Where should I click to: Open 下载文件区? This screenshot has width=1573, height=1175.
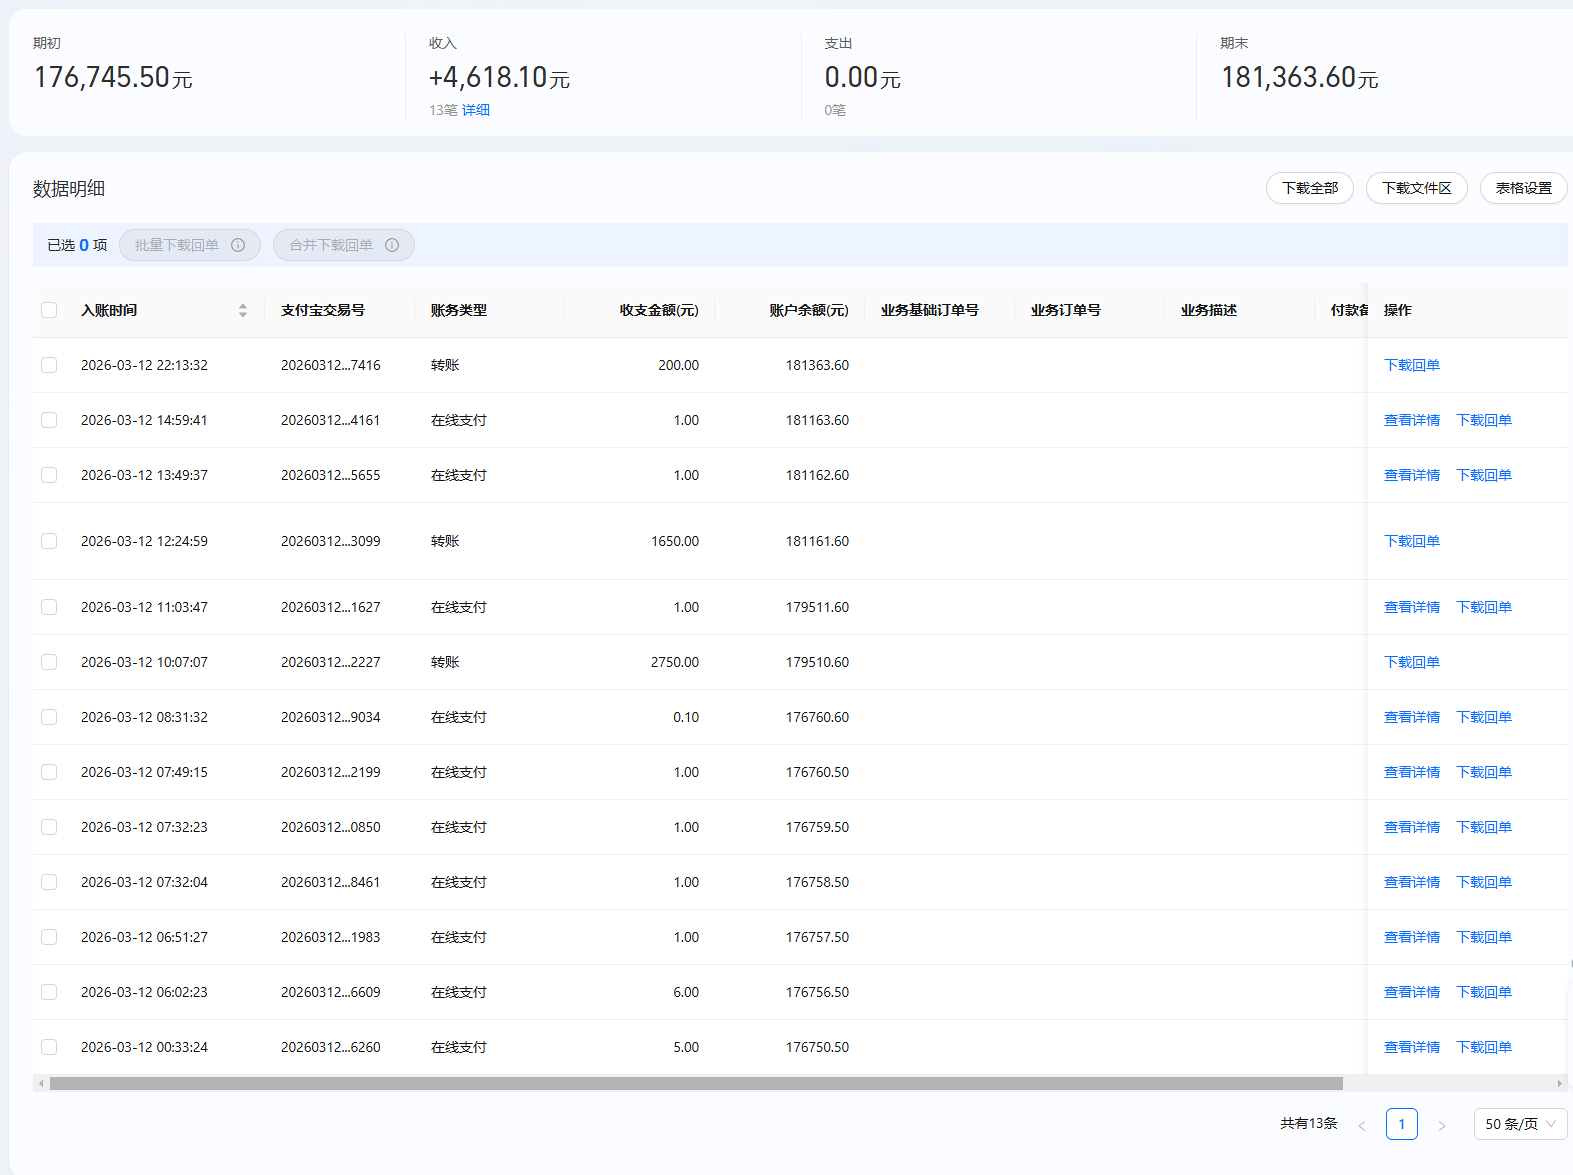1416,188
